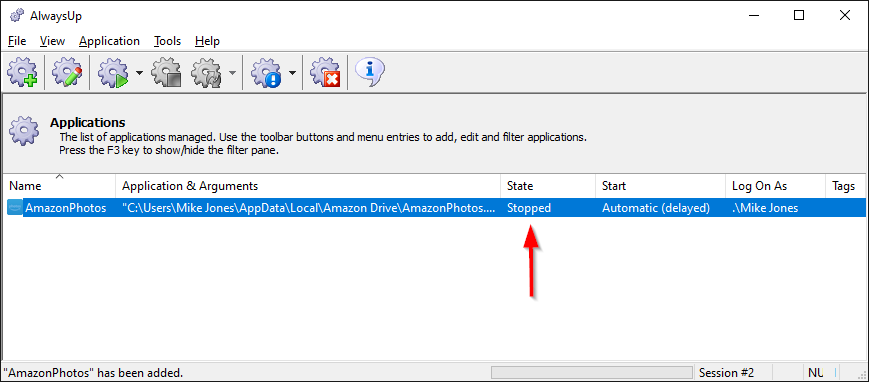Open the View menu
The image size is (869, 382).
pyautogui.click(x=53, y=41)
